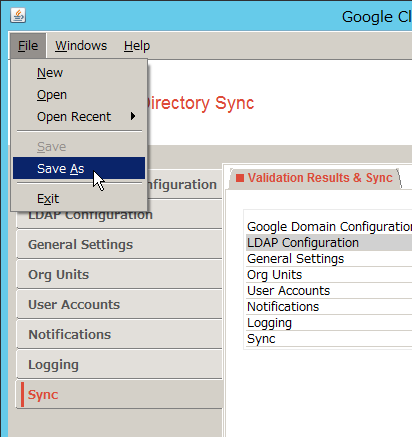This screenshot has width=412, height=437.
Task: Select General Settings row in validation list
Action: (x=329, y=259)
